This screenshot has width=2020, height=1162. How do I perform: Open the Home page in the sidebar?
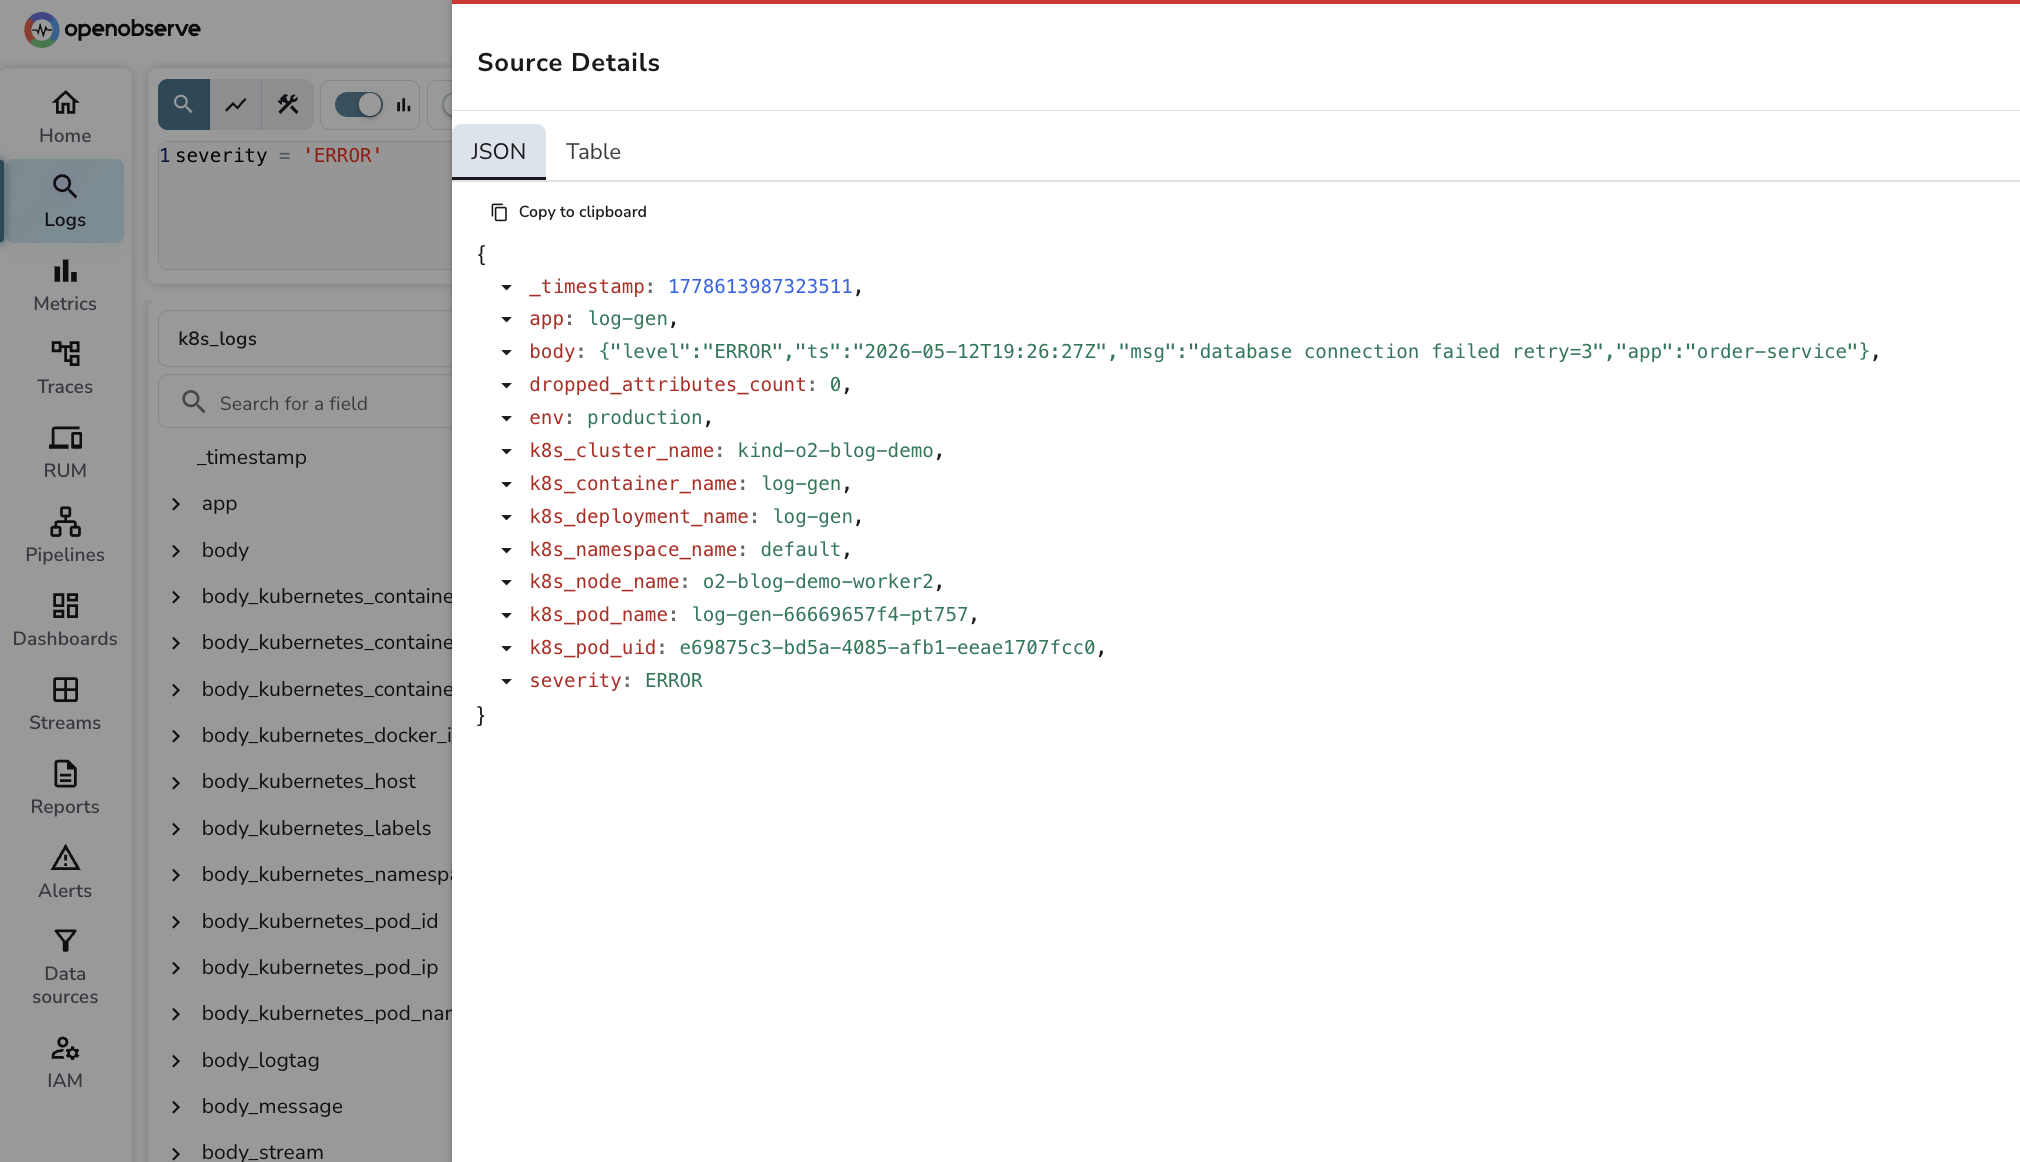(x=65, y=117)
